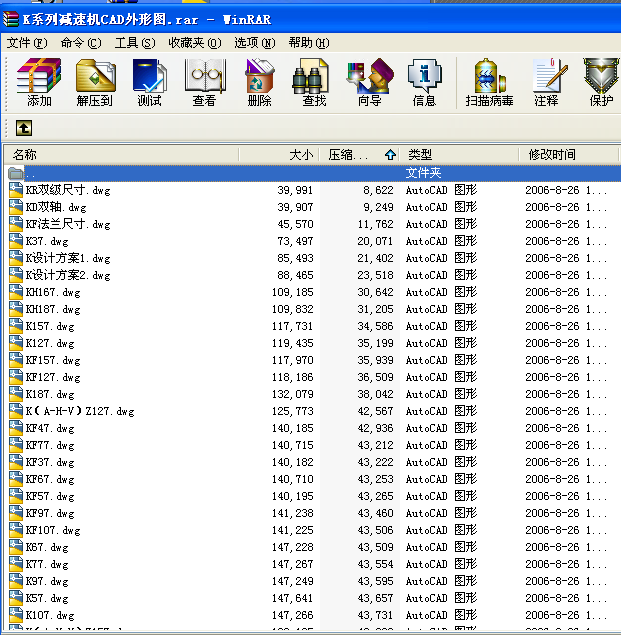Click file icon of K设计方案1.dwg
Image resolution: width=621 pixels, height=635 pixels.
[16, 258]
